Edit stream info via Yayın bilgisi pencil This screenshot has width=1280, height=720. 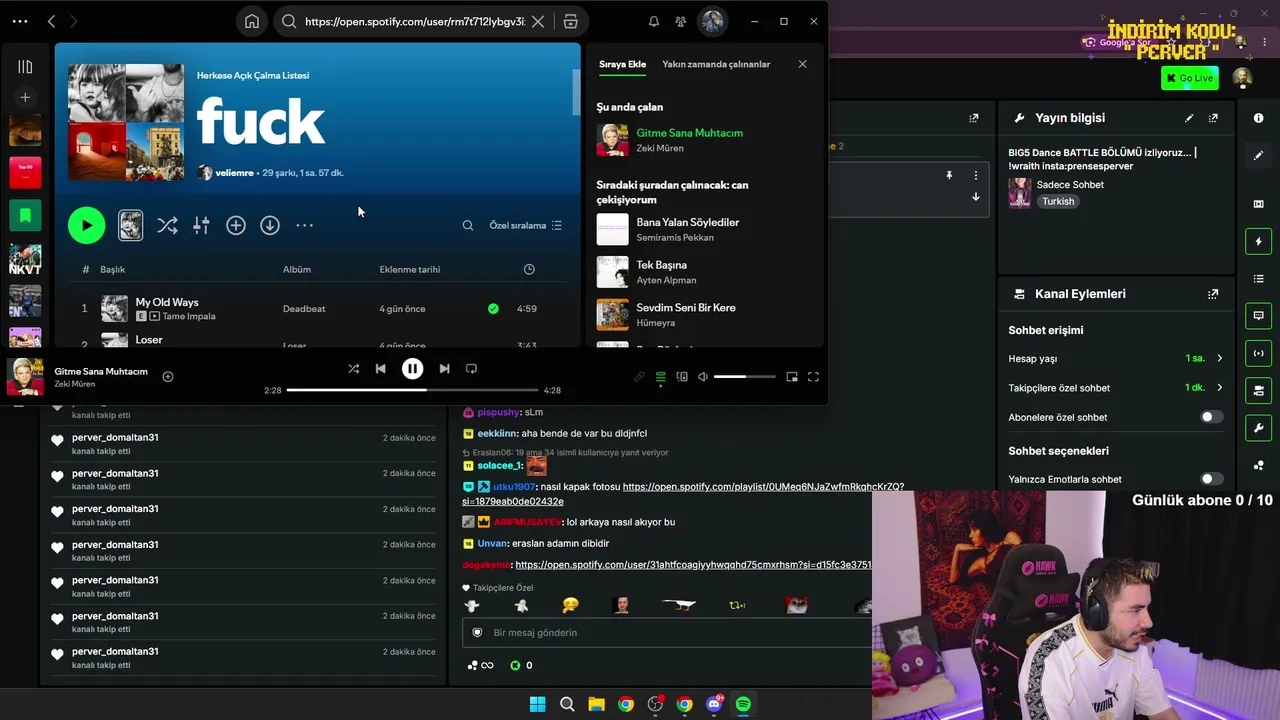(1189, 118)
